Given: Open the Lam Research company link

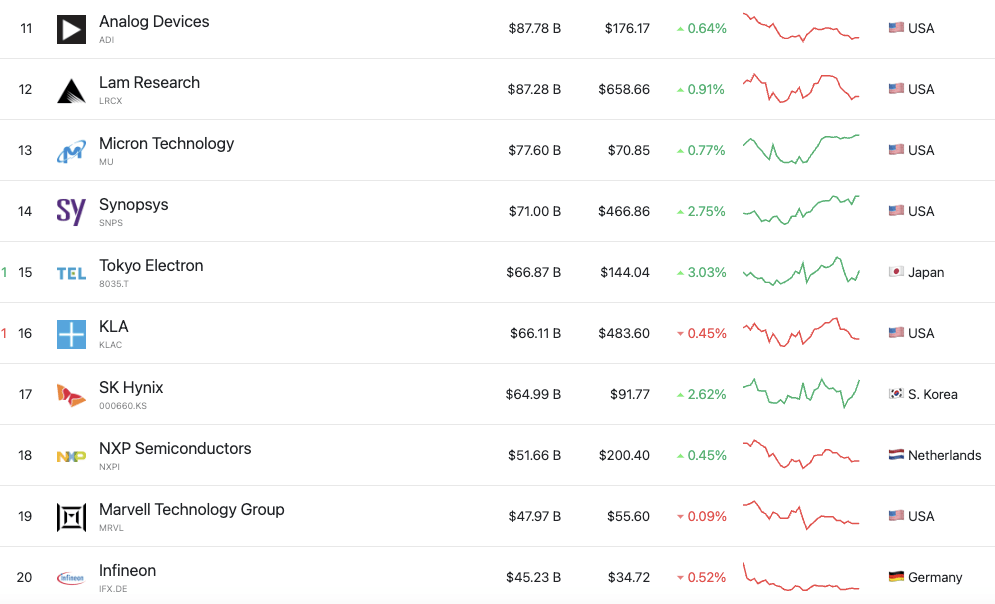Looking at the screenshot, I should pyautogui.click(x=149, y=82).
